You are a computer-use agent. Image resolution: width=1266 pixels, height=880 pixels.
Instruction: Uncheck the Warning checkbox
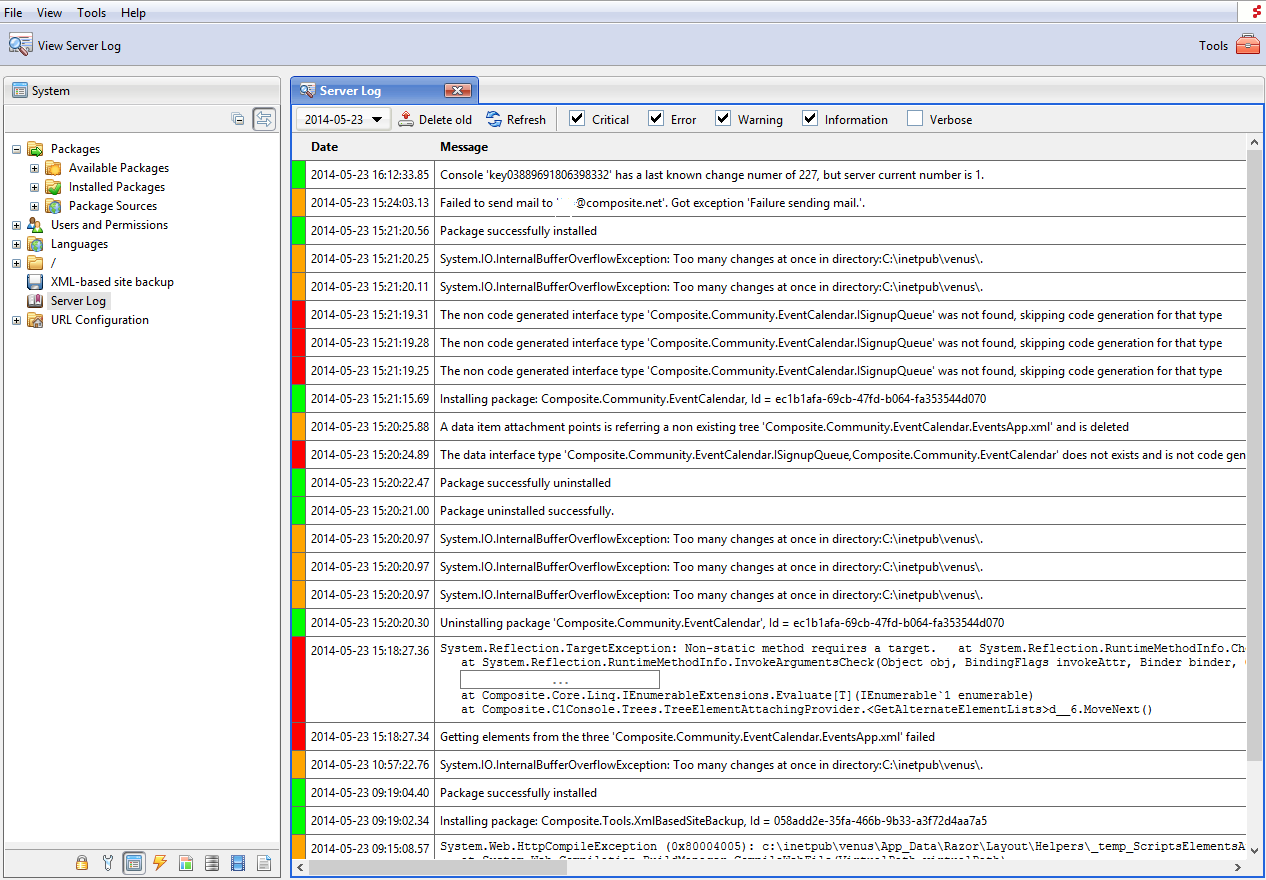coord(722,118)
